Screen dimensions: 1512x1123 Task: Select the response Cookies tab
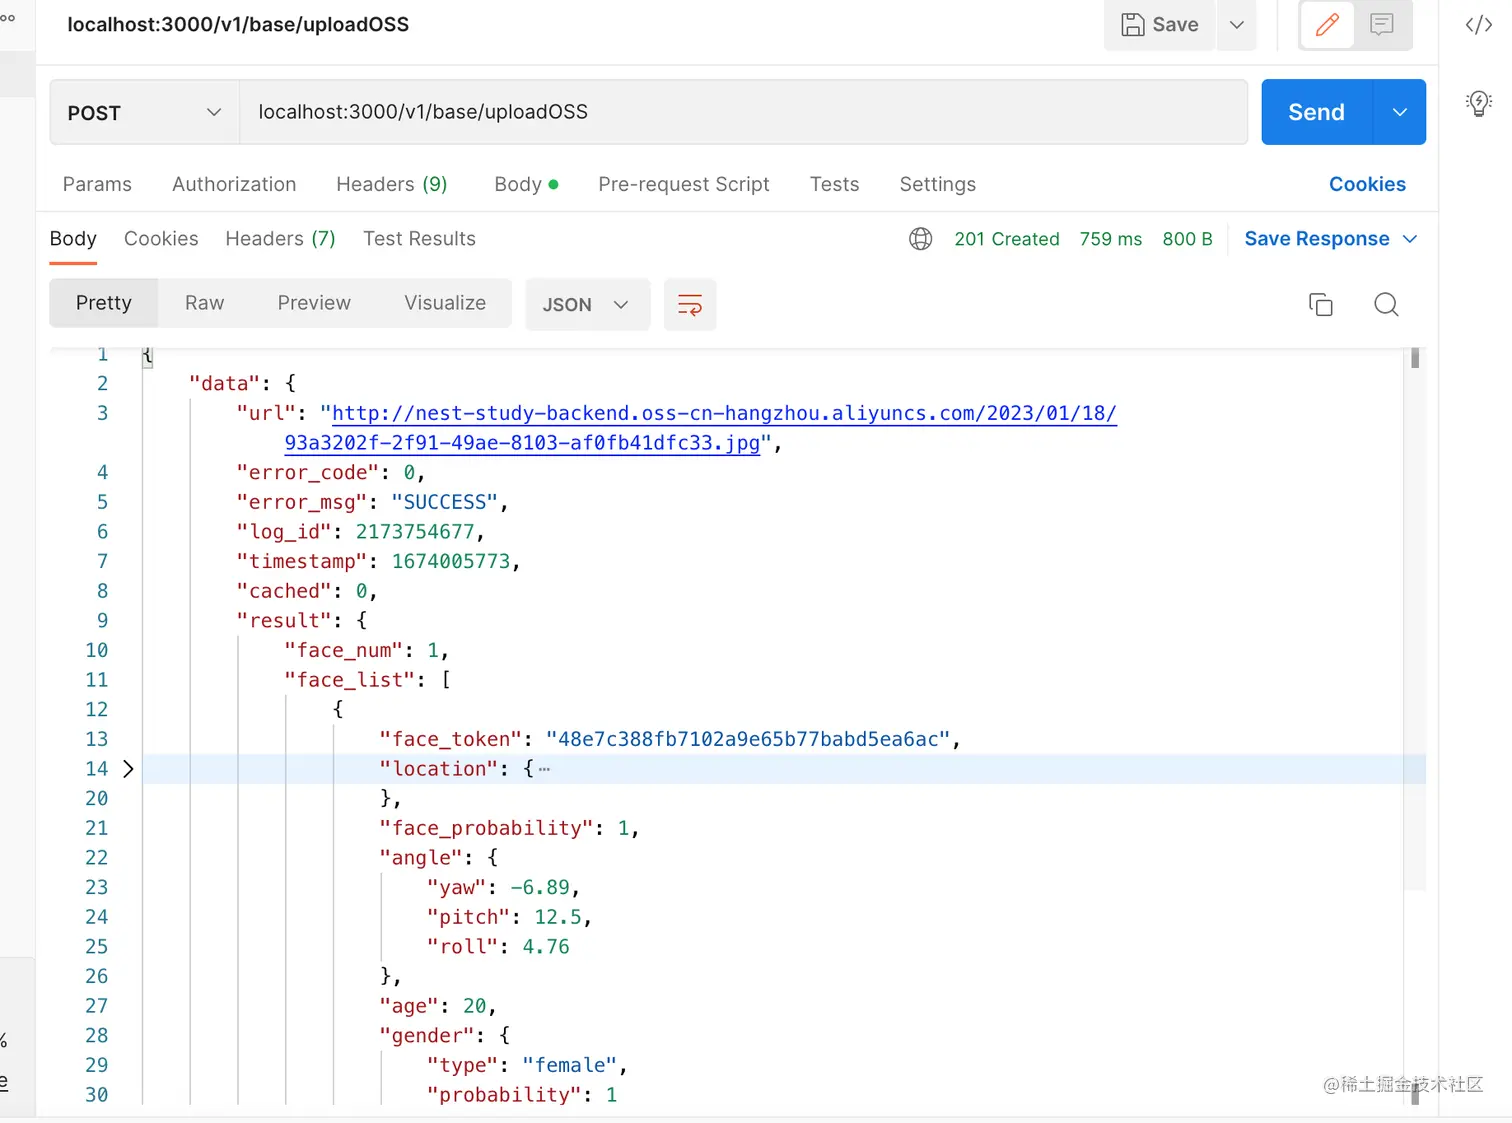point(161,239)
